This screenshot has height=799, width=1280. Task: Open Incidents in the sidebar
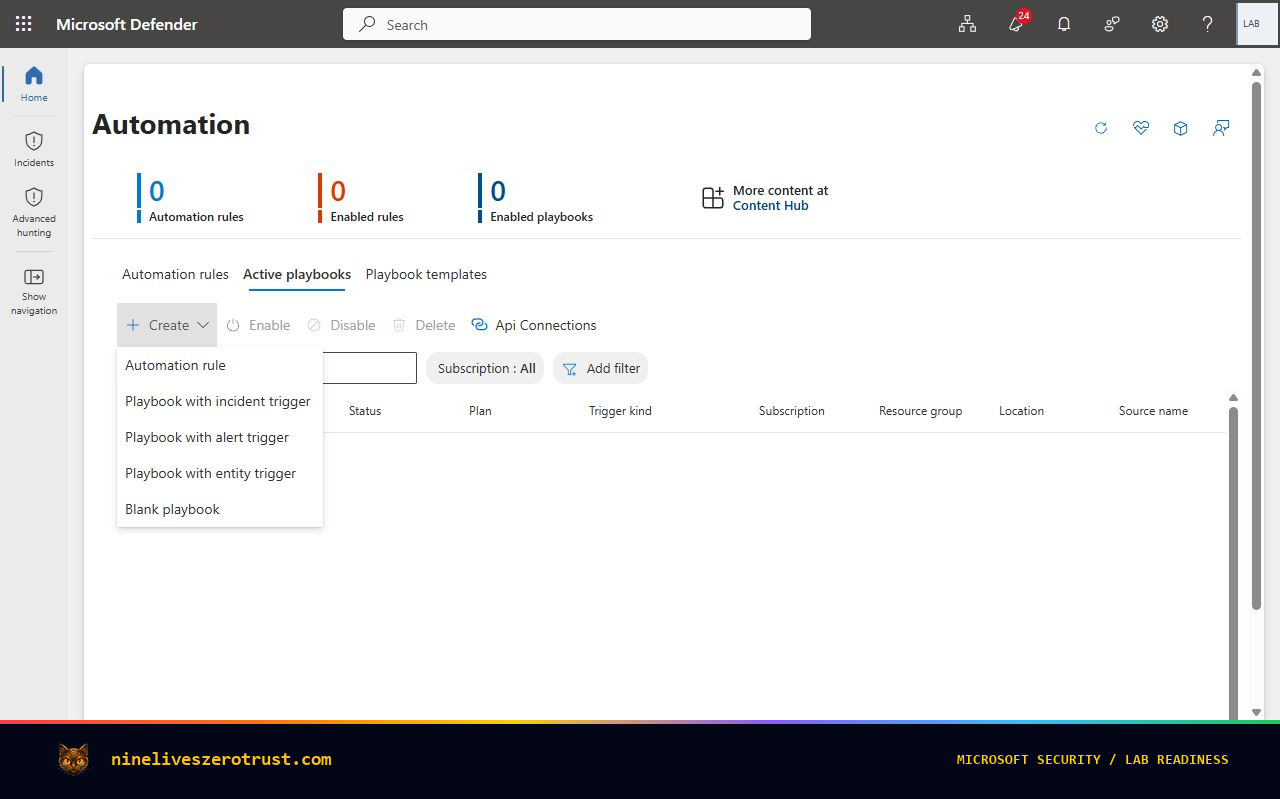[34, 149]
